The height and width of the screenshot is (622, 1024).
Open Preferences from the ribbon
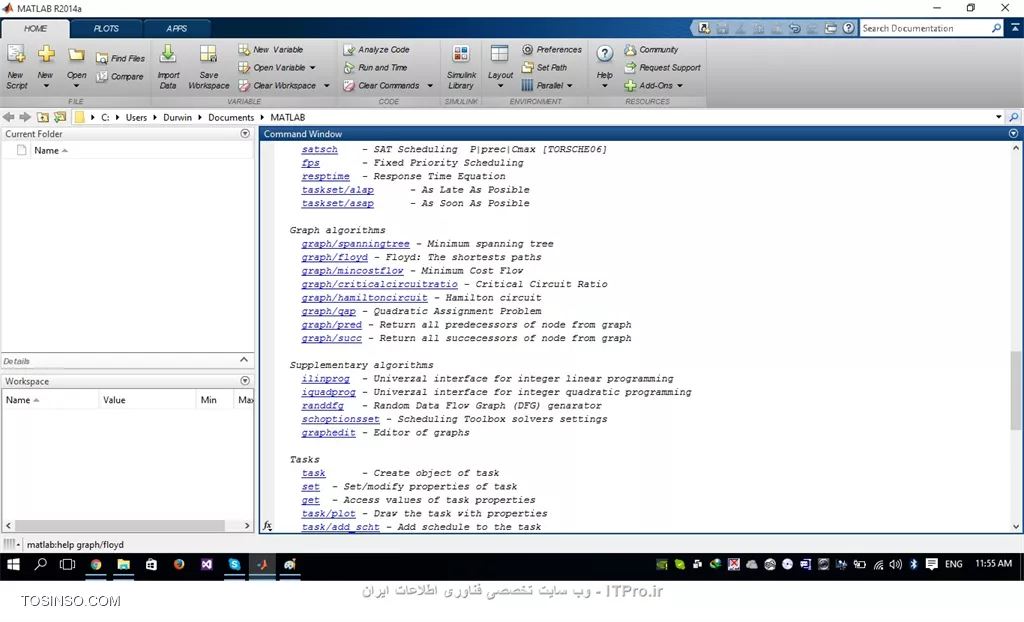(552, 50)
